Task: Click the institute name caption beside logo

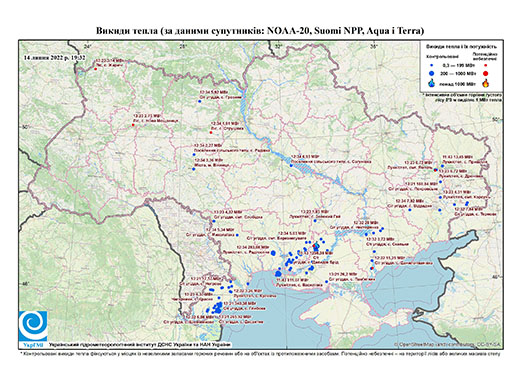Action: point(140,345)
